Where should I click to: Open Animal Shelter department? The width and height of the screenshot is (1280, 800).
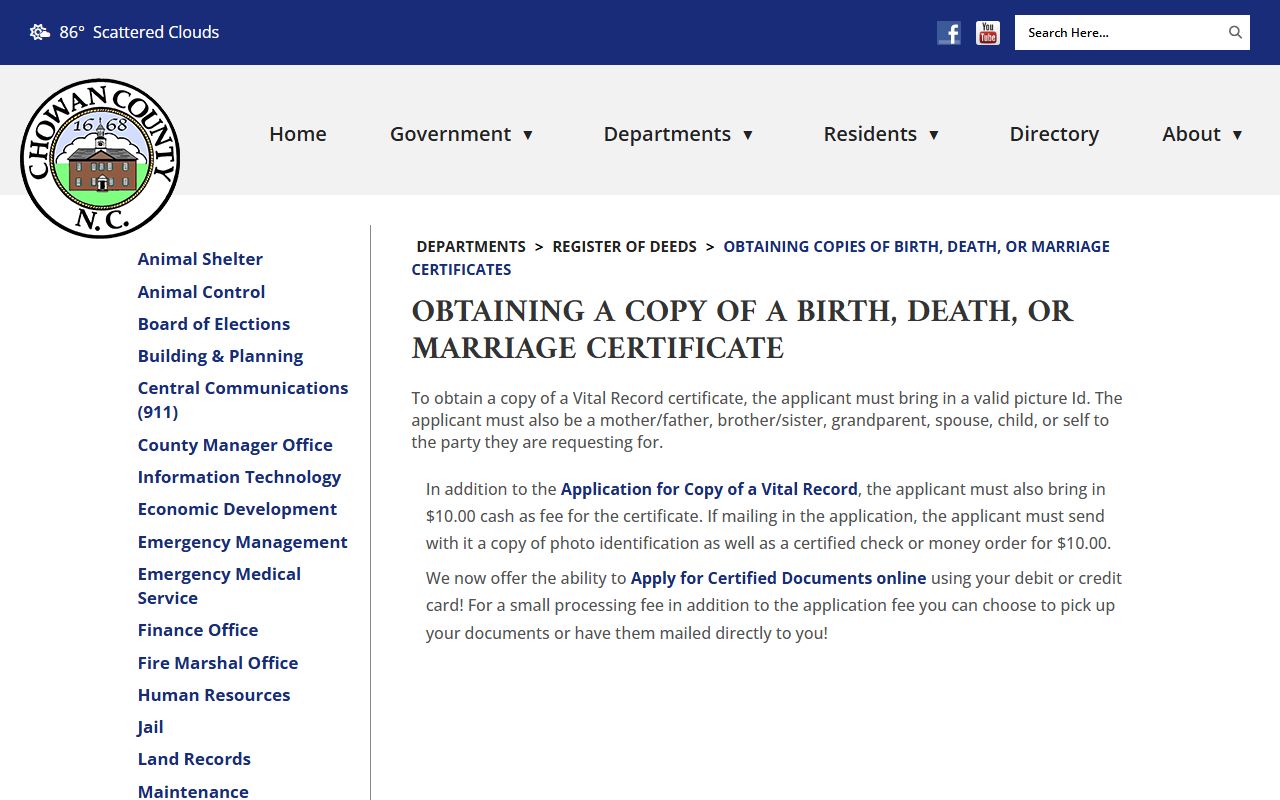[x=200, y=259]
